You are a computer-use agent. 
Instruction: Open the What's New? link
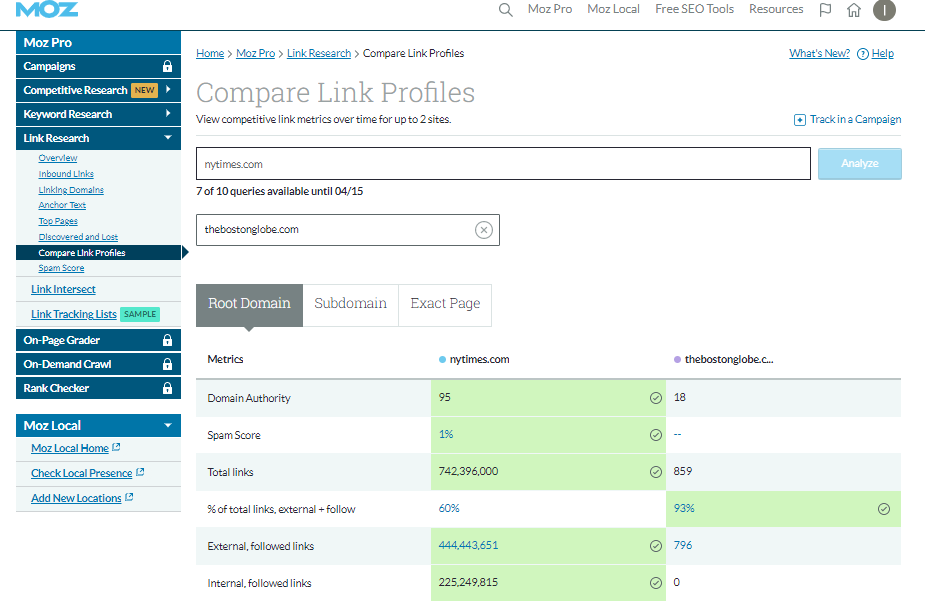(819, 53)
